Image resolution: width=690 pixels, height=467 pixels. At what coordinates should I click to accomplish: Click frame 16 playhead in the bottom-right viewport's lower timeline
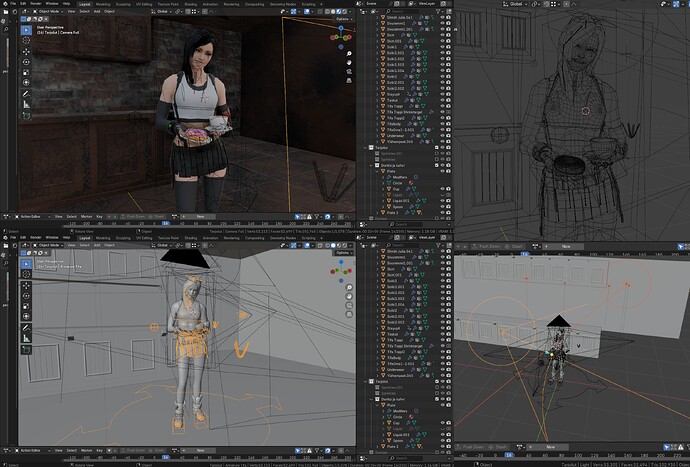coord(509,455)
